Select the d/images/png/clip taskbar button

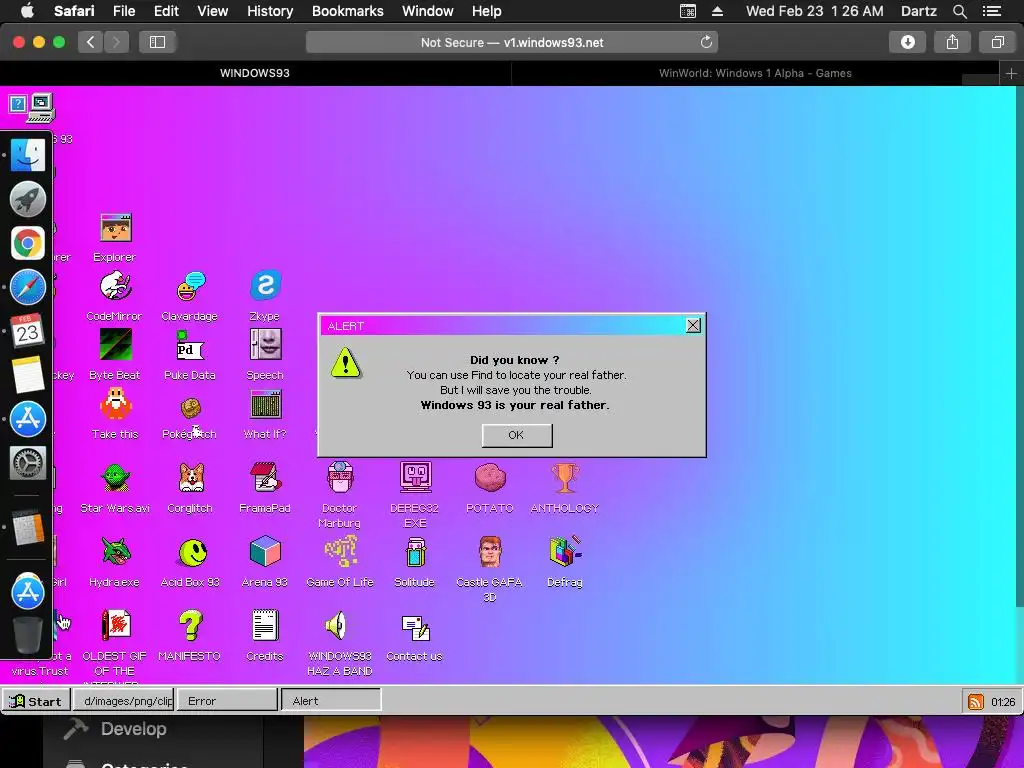[x=123, y=701]
